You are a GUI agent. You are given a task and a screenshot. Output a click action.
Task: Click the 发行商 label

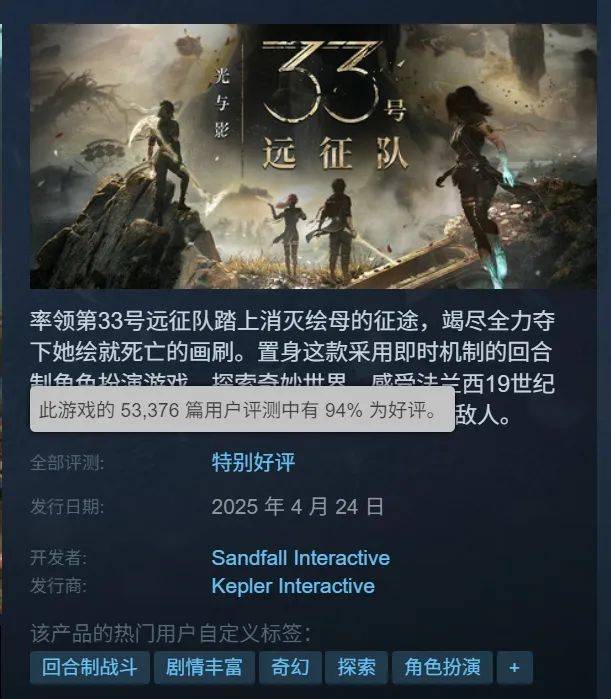[58, 585]
